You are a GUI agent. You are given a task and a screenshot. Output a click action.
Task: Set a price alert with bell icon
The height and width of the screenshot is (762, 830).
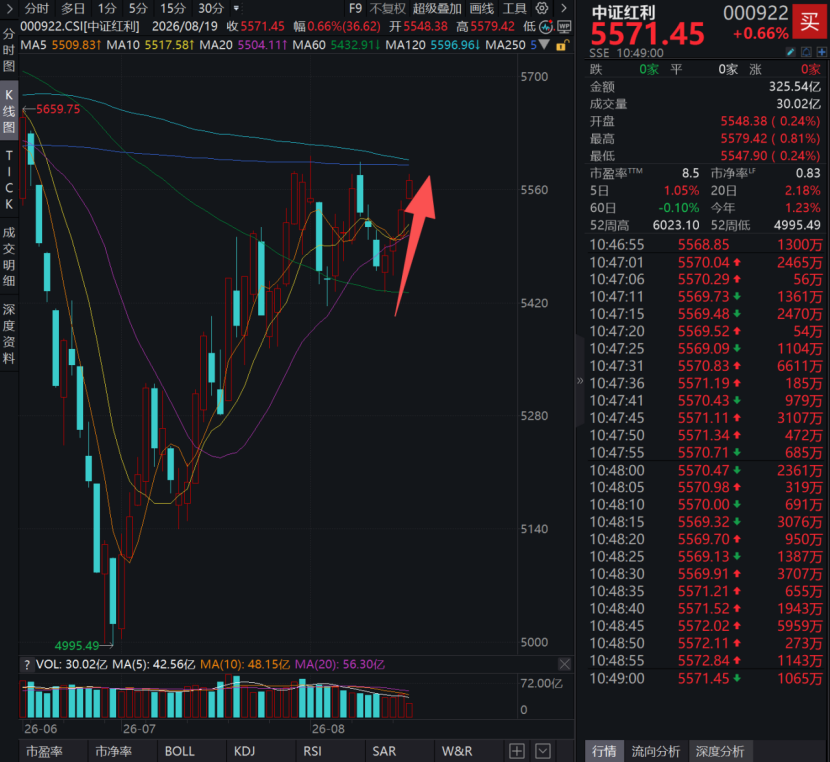(806, 52)
